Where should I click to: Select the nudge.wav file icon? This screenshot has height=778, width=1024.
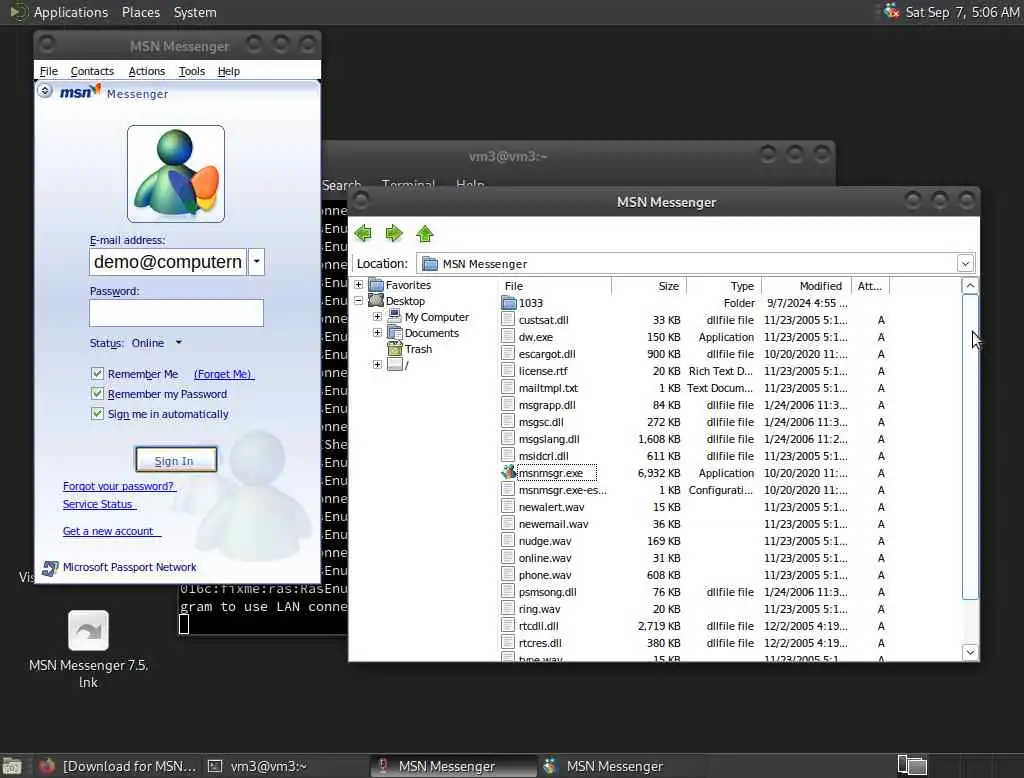click(508, 540)
